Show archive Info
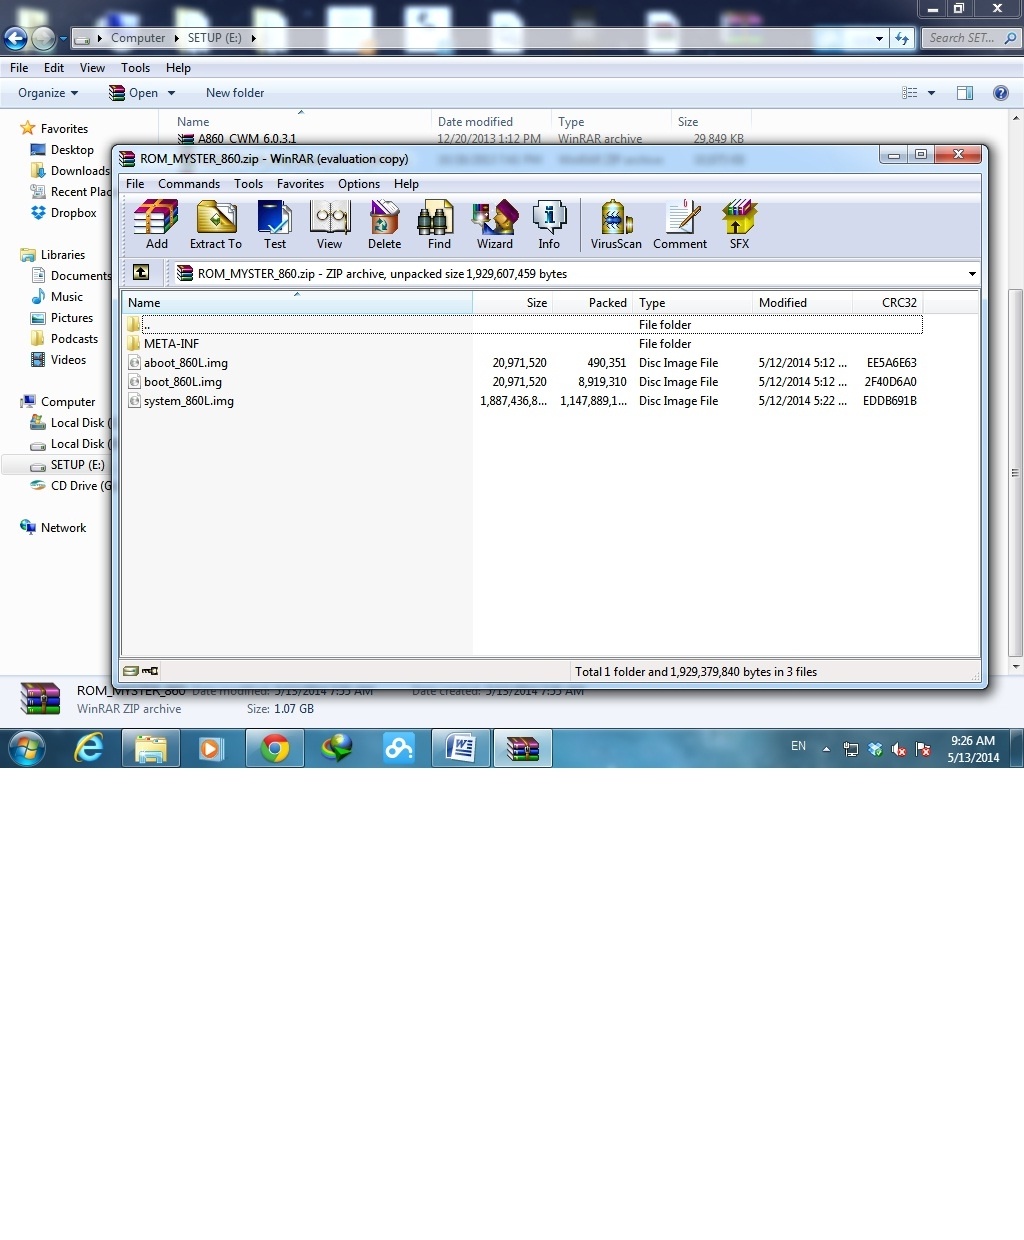1024x1240 pixels. click(549, 224)
